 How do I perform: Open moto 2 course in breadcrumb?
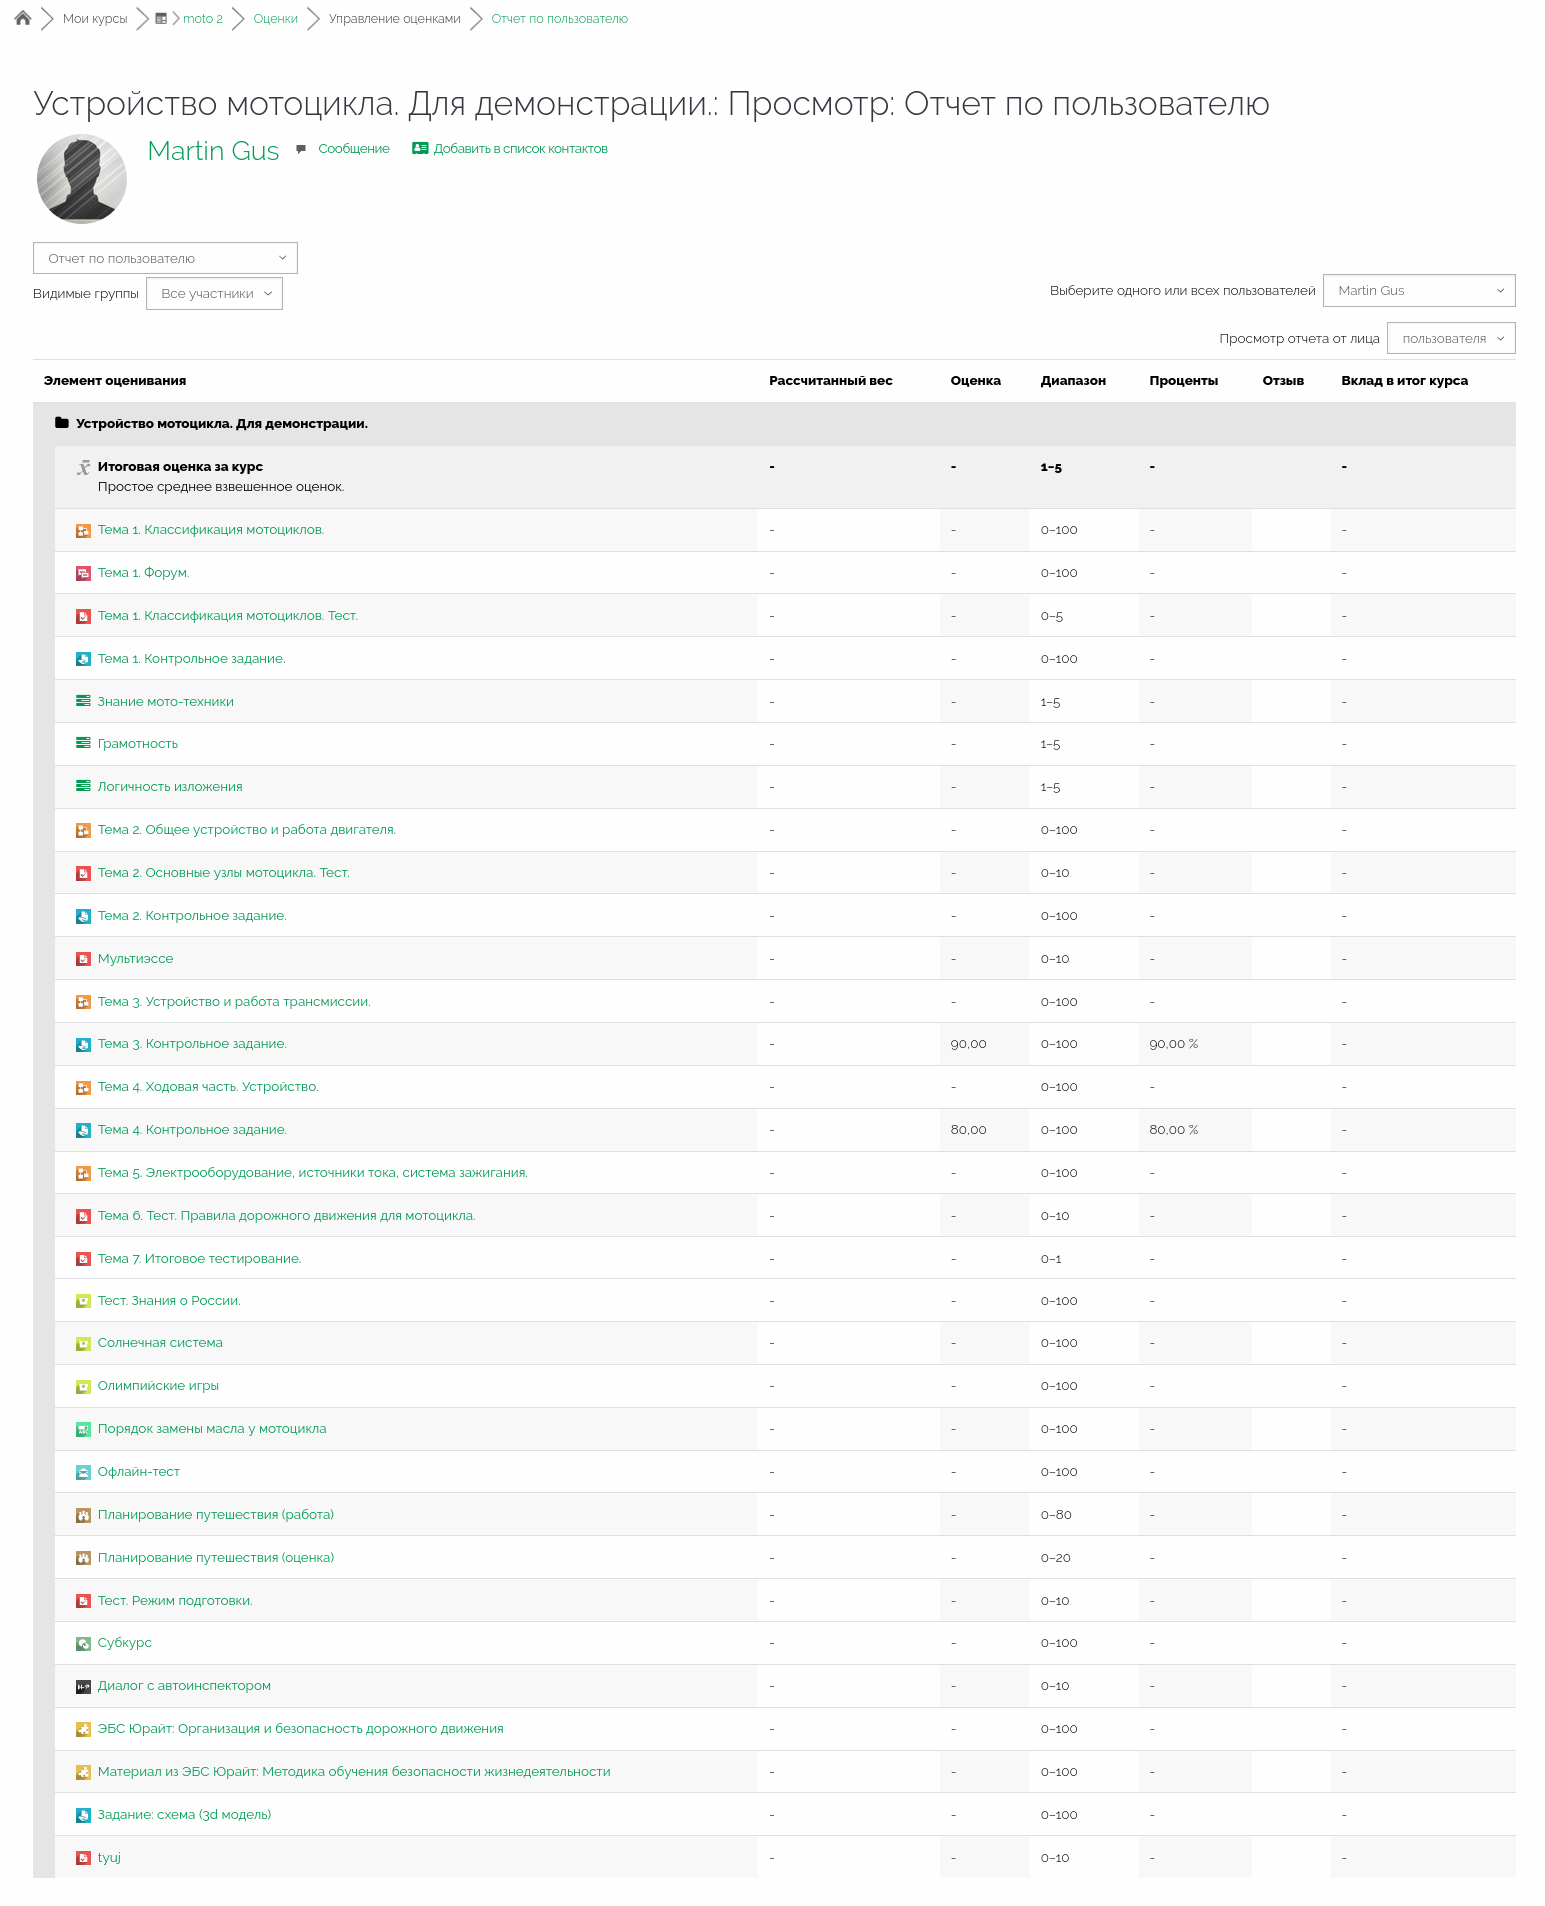point(202,19)
